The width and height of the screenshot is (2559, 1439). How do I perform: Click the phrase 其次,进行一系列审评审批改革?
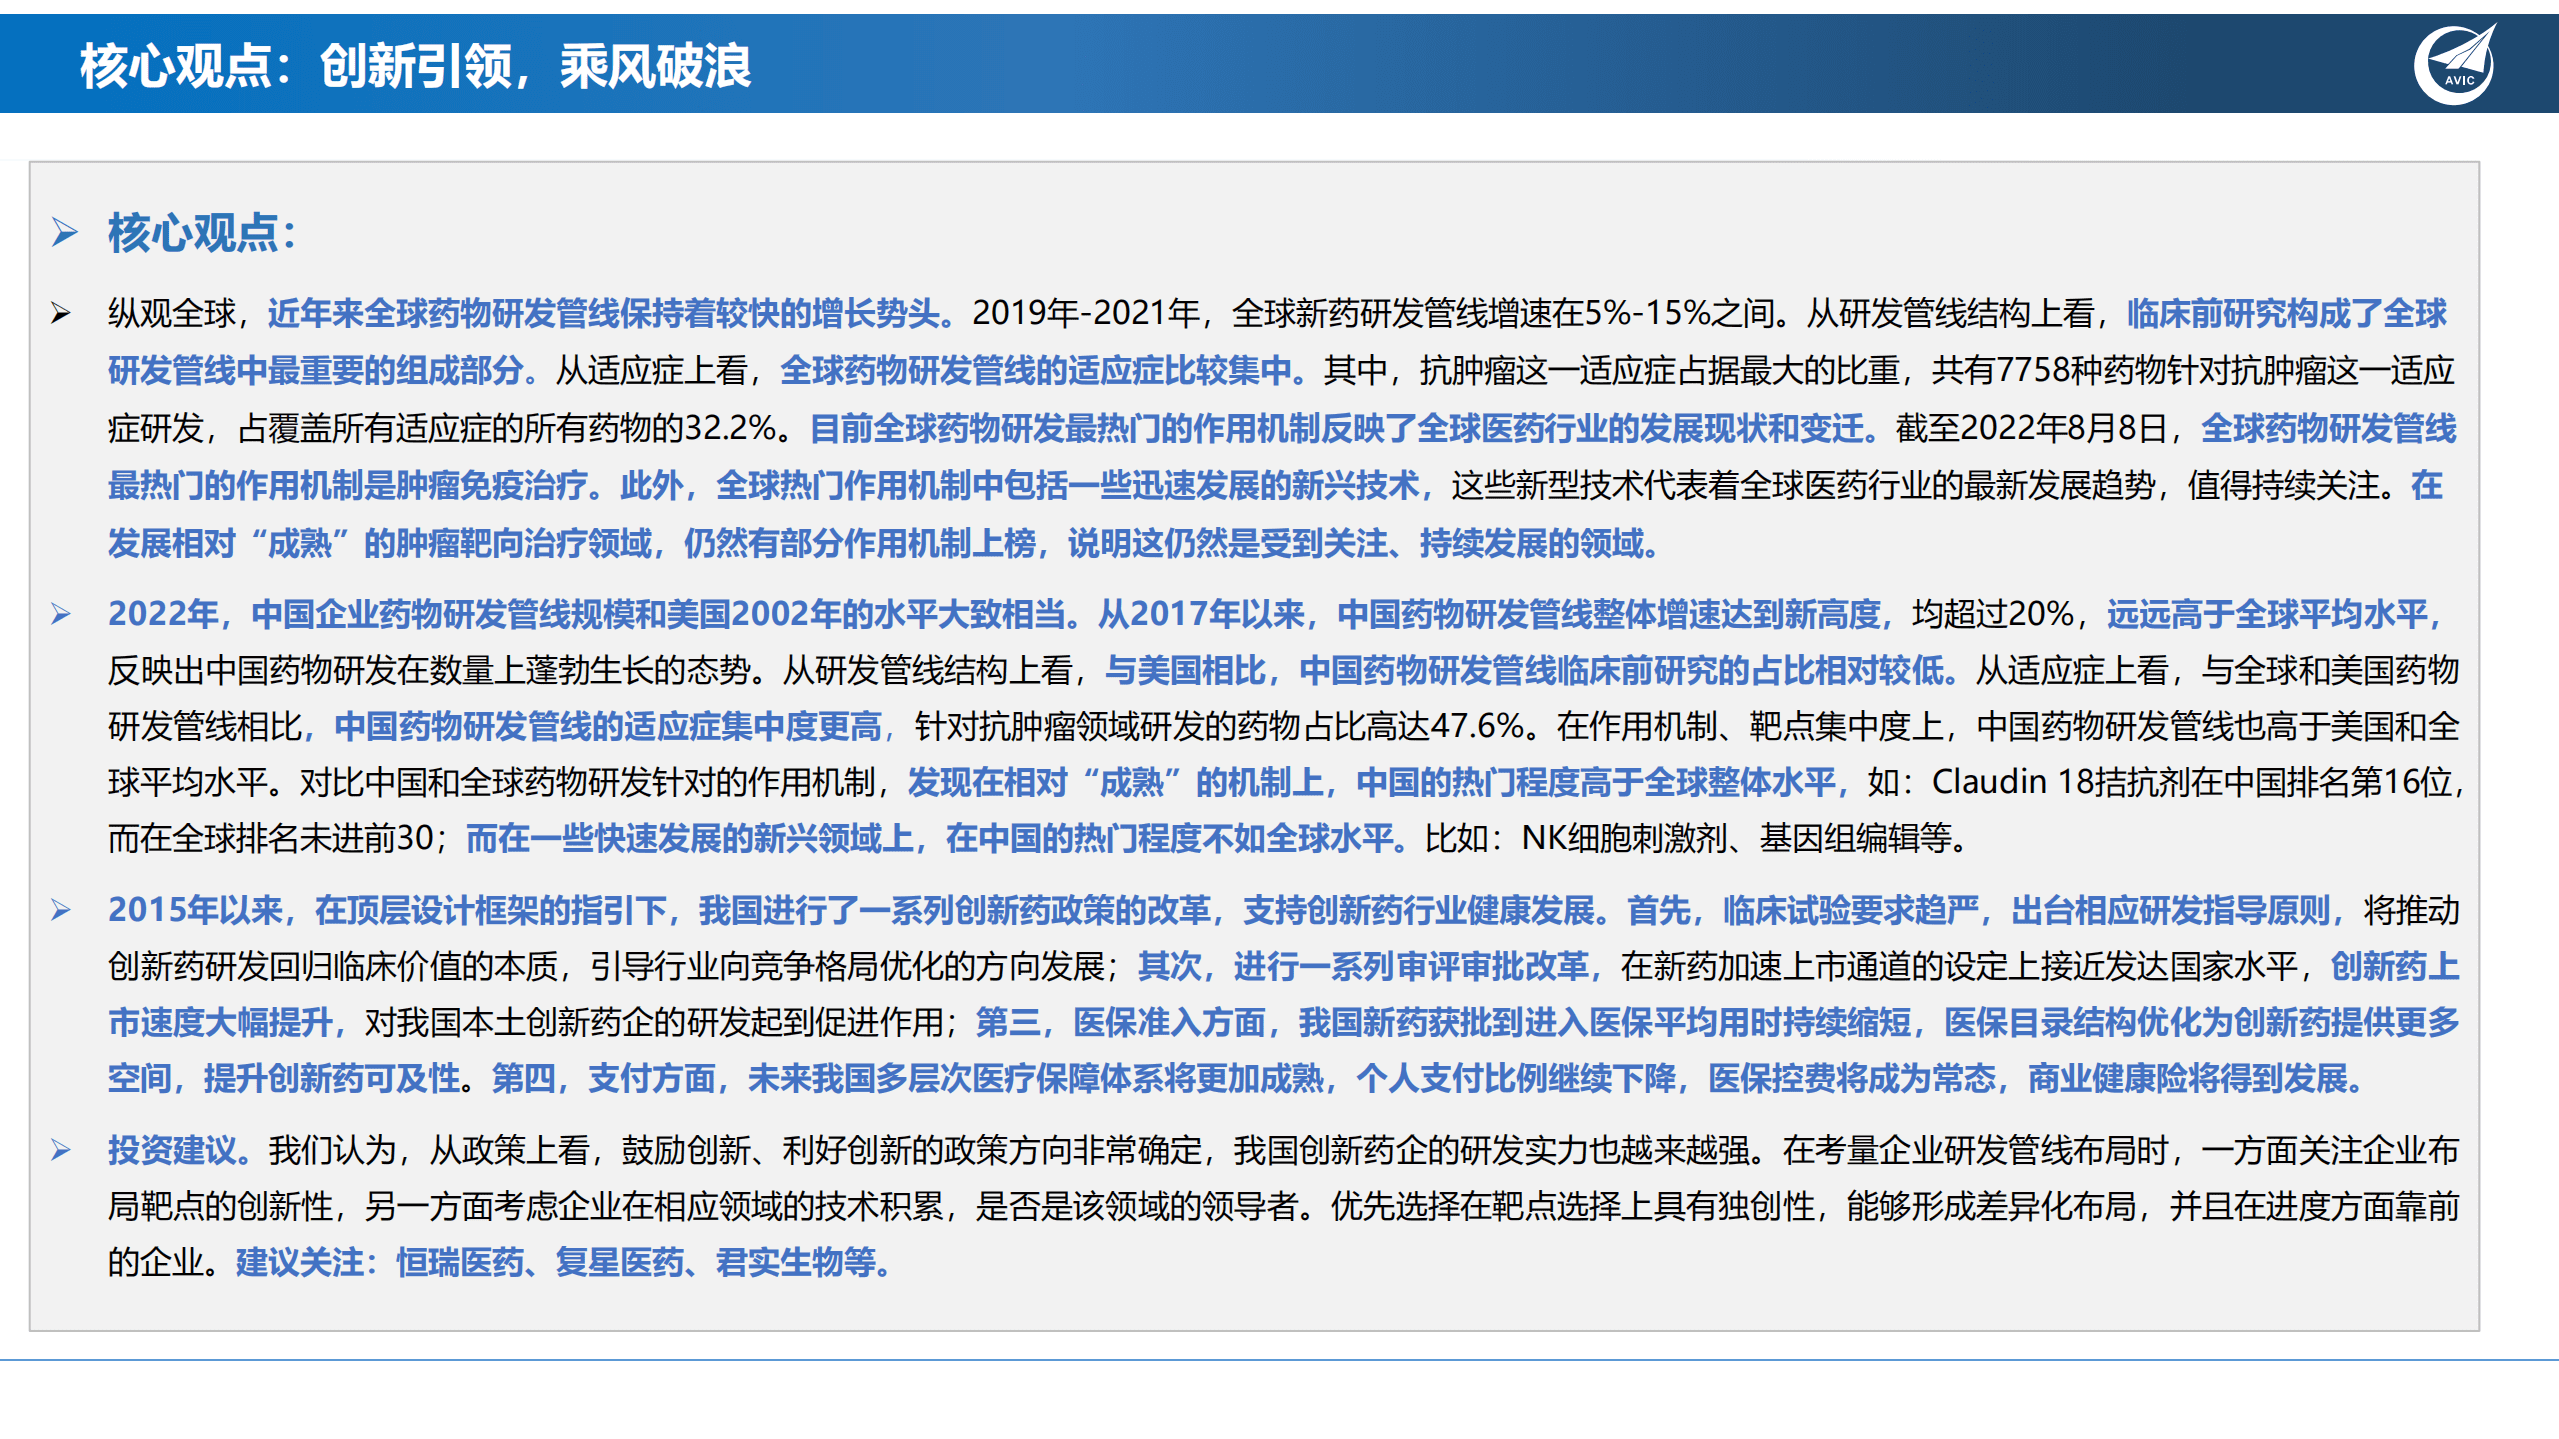coord(1362,966)
